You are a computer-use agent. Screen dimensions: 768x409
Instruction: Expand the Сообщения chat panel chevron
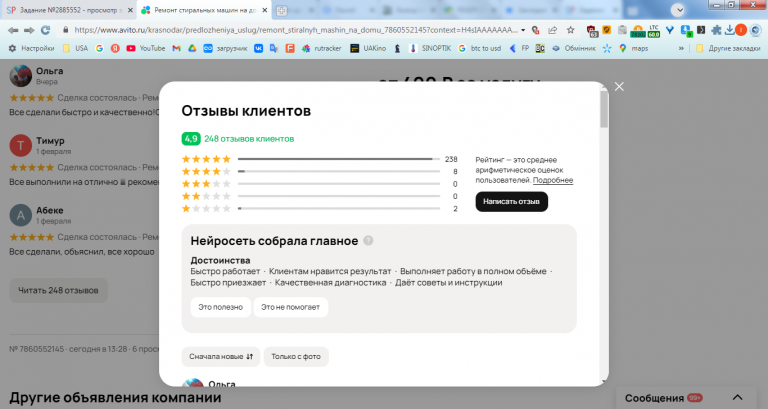737,398
